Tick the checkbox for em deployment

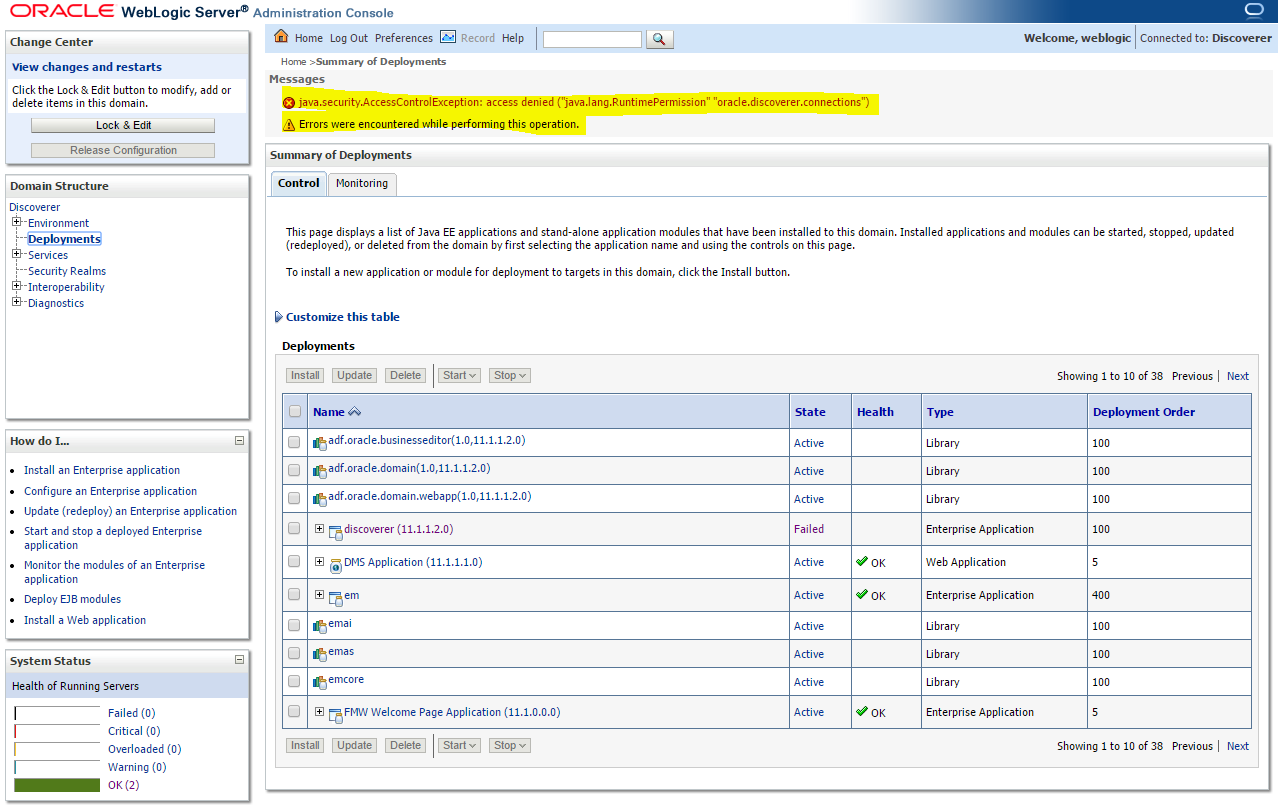[x=294, y=594]
